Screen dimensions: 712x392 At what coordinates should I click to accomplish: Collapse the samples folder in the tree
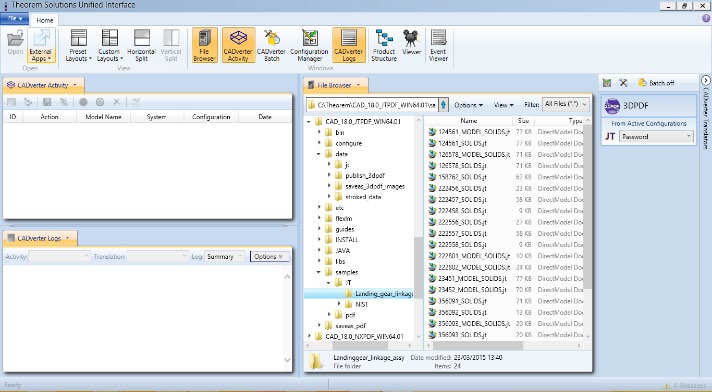319,272
